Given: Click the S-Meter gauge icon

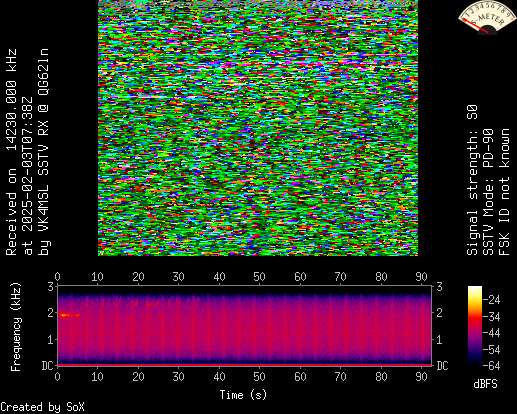Looking at the screenshot, I should click(x=487, y=17).
